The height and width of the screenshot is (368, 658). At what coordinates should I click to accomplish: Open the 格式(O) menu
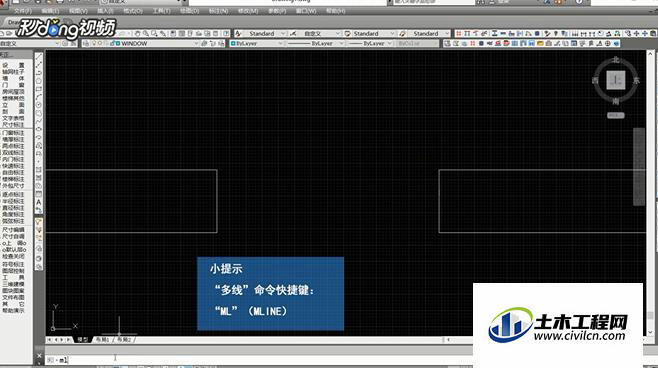[x=133, y=11]
